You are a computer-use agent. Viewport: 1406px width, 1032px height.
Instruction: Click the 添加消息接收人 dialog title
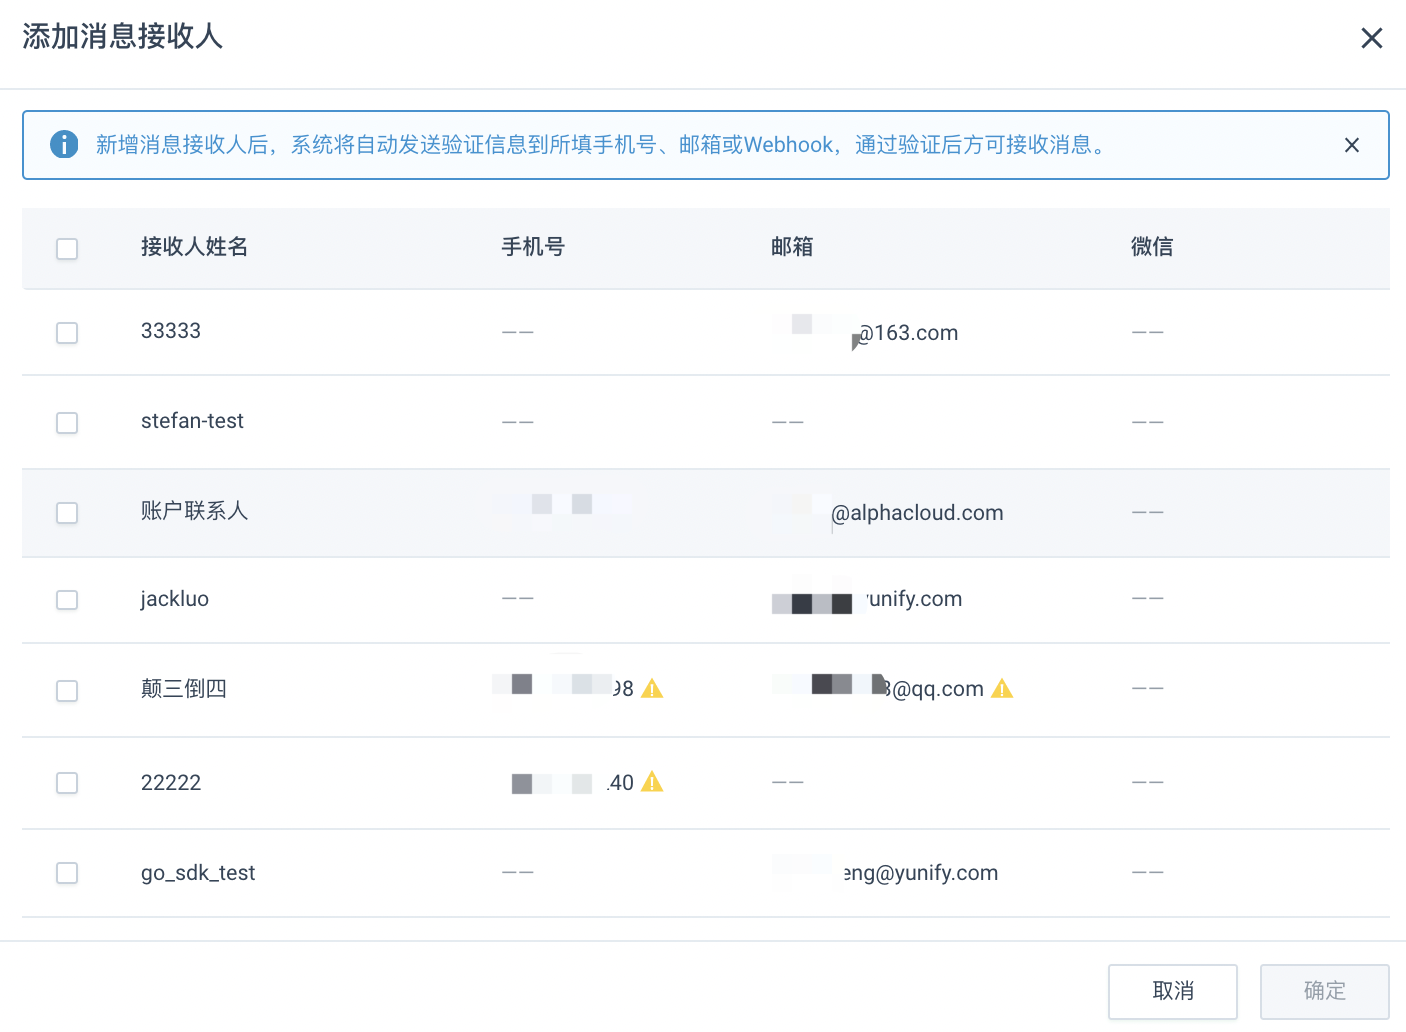[x=123, y=37]
